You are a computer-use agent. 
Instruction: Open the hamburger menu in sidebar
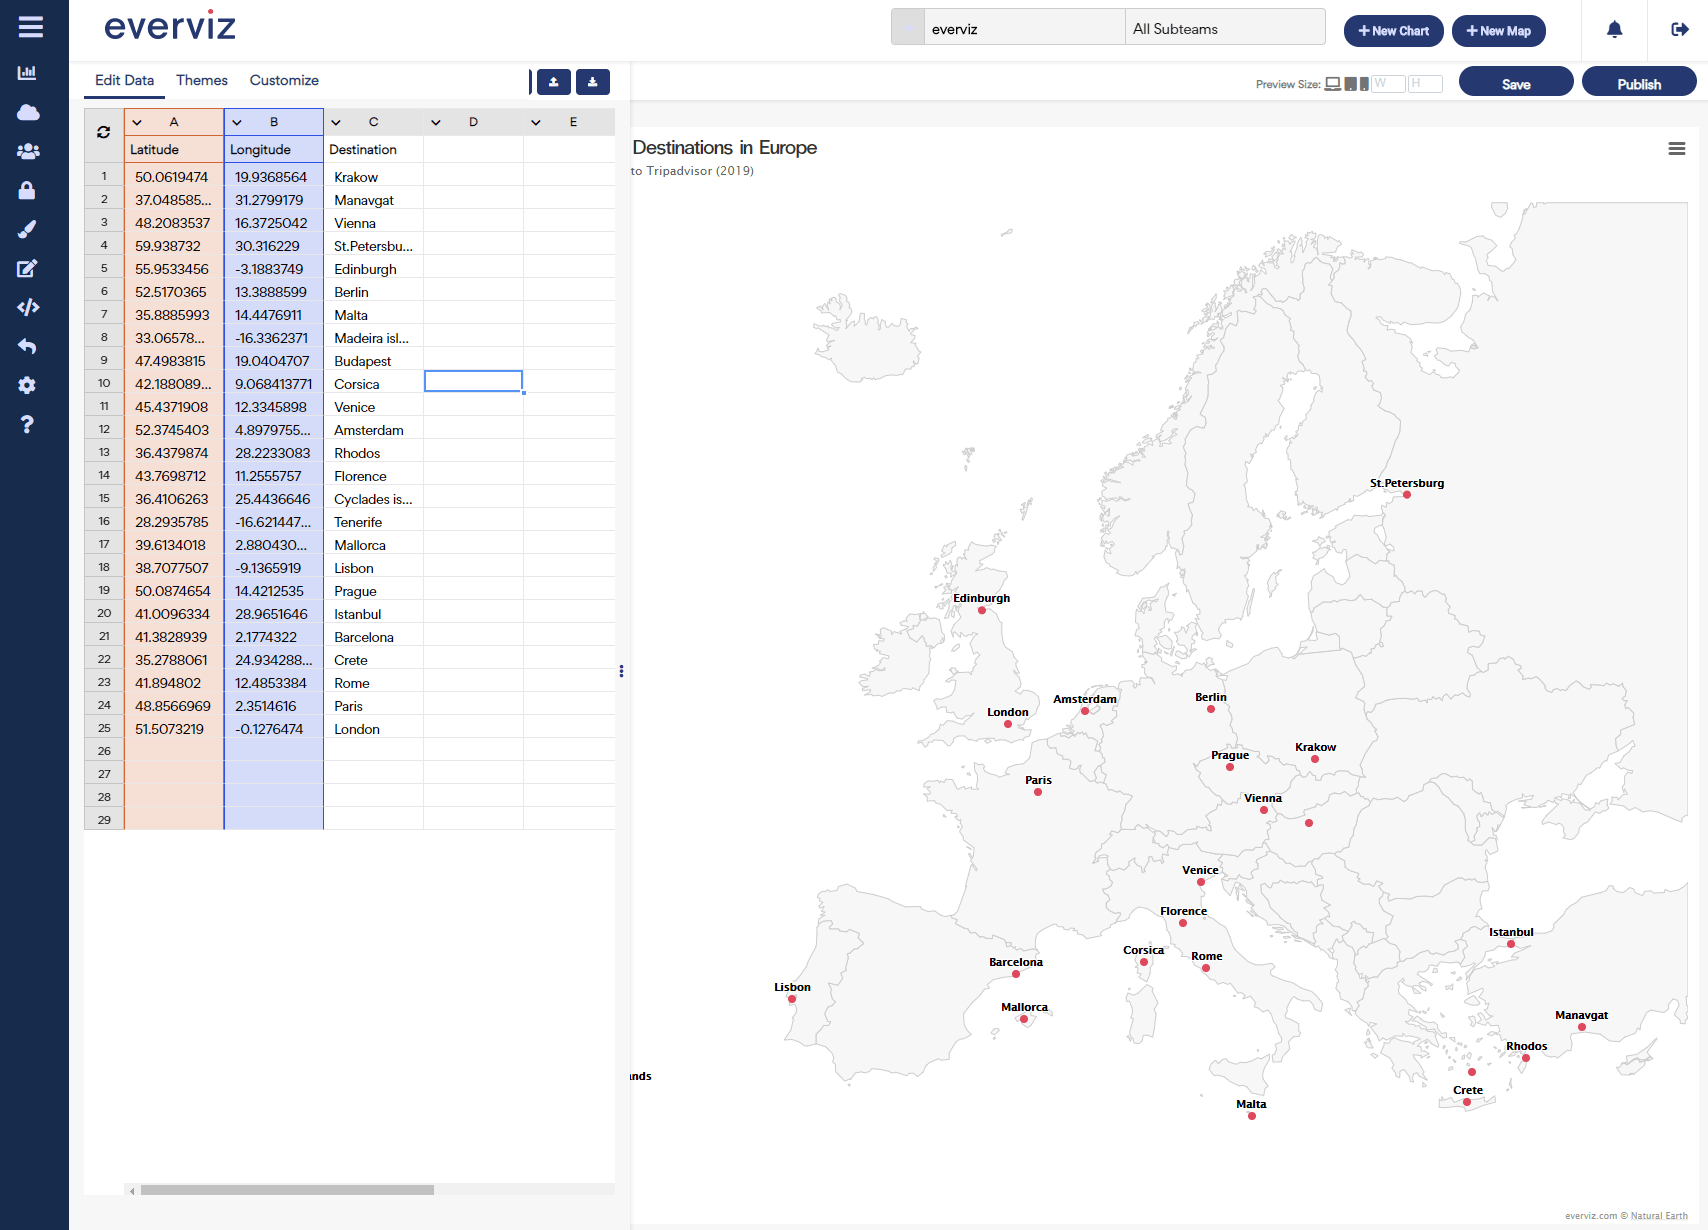31,27
